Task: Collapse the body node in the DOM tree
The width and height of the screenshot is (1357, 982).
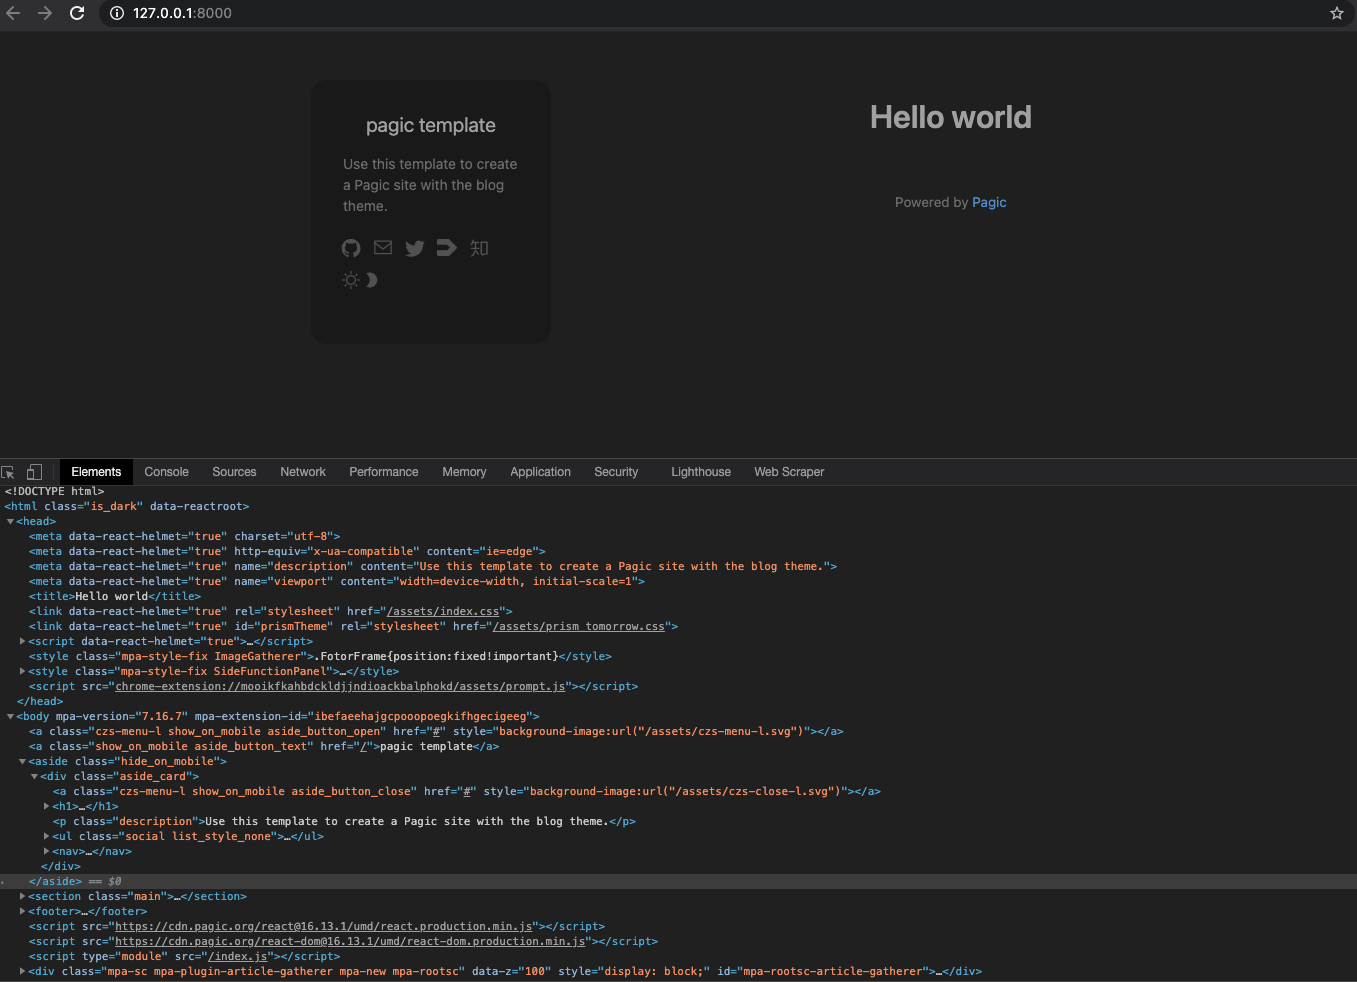Action: pyautogui.click(x=10, y=717)
